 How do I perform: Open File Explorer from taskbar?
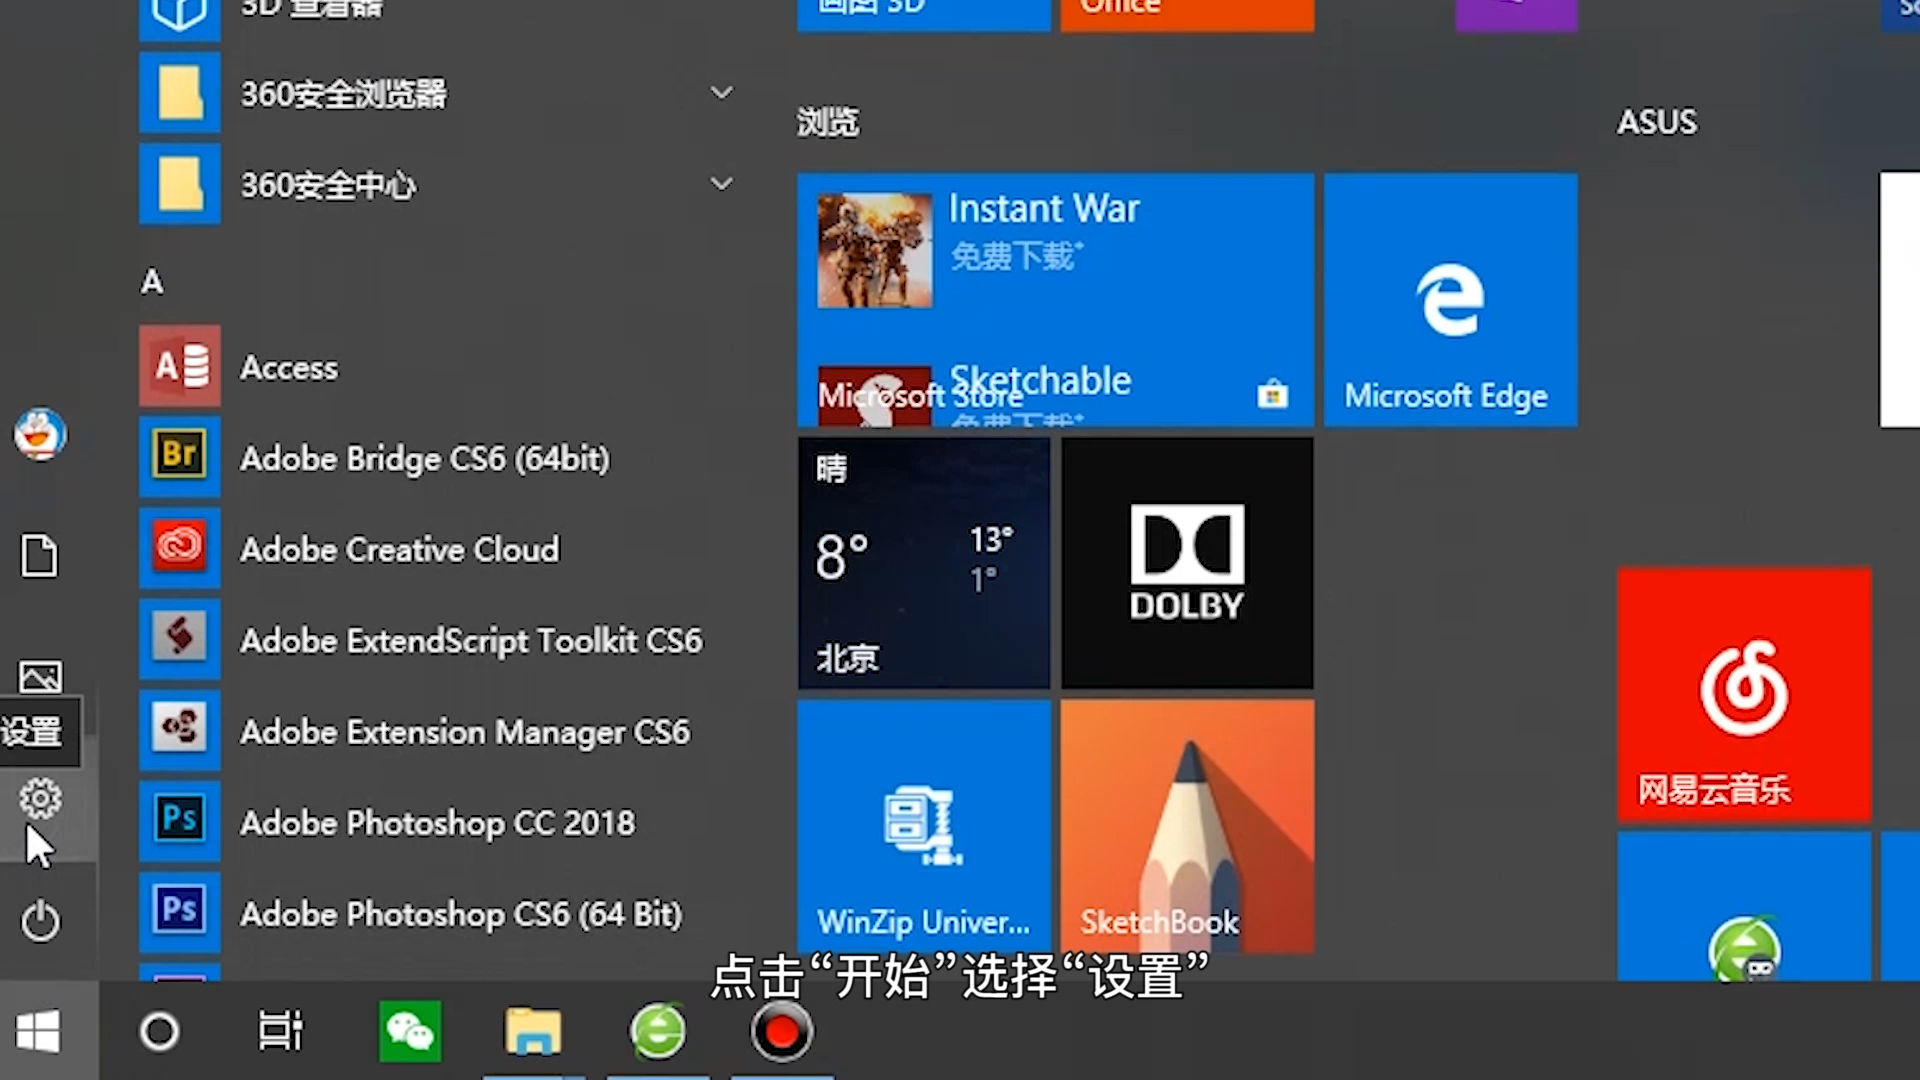coord(533,1031)
